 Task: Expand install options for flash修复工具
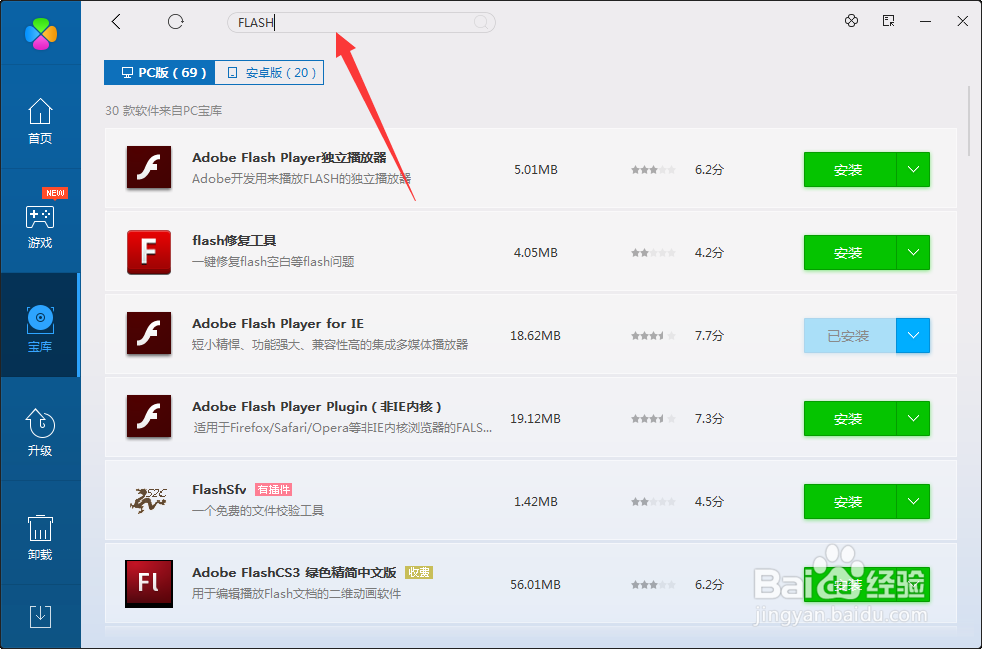tap(913, 252)
